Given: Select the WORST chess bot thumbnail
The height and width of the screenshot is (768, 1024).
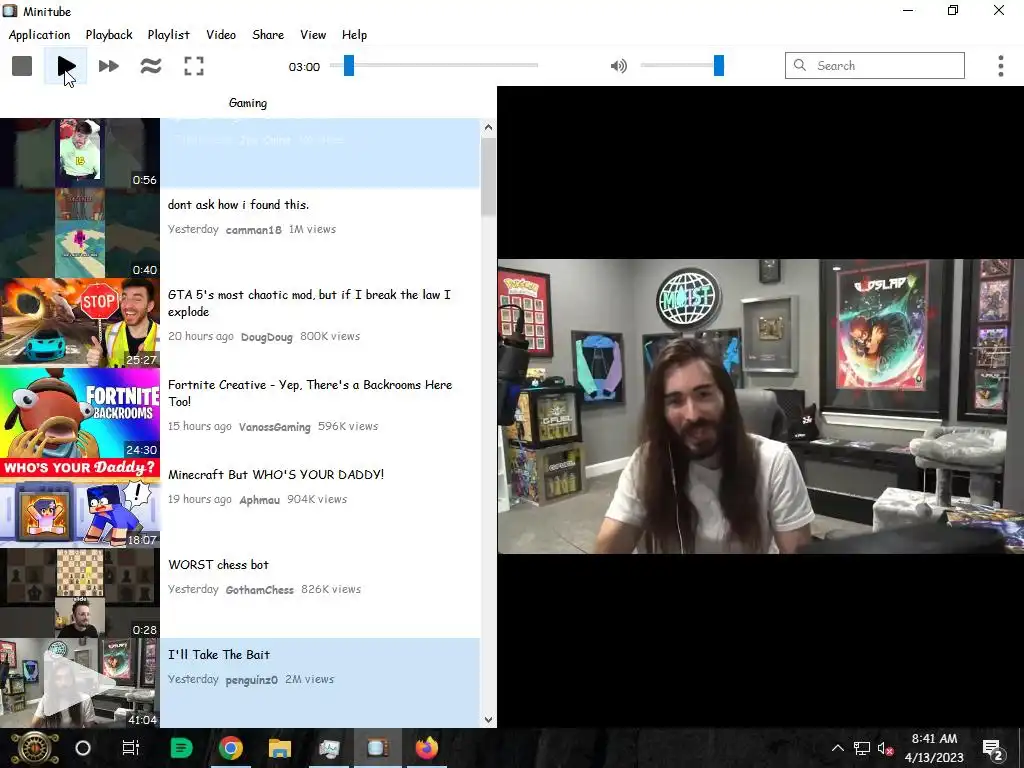Looking at the screenshot, I should click(x=80, y=593).
